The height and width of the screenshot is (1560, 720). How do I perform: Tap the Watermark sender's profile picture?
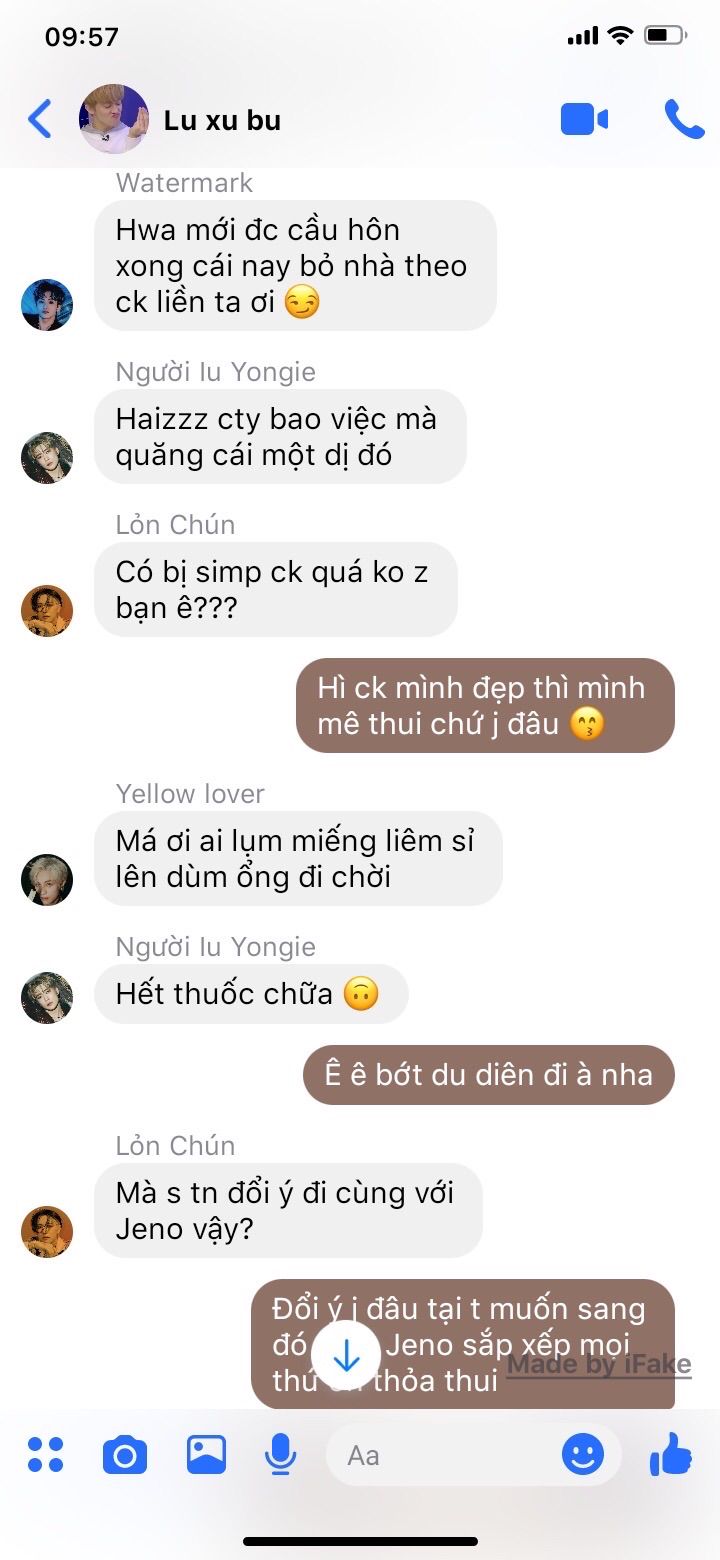coord(47,304)
